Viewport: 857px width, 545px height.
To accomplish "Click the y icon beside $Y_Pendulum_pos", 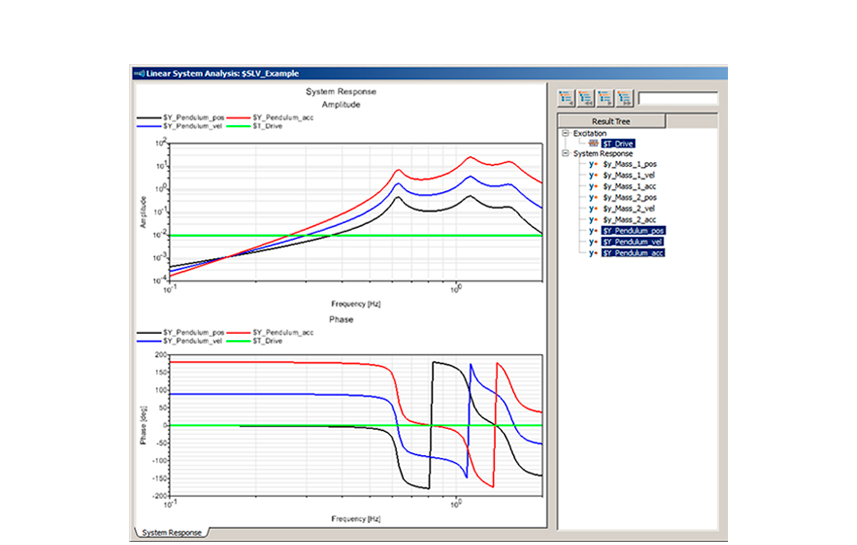I will pyautogui.click(x=593, y=231).
